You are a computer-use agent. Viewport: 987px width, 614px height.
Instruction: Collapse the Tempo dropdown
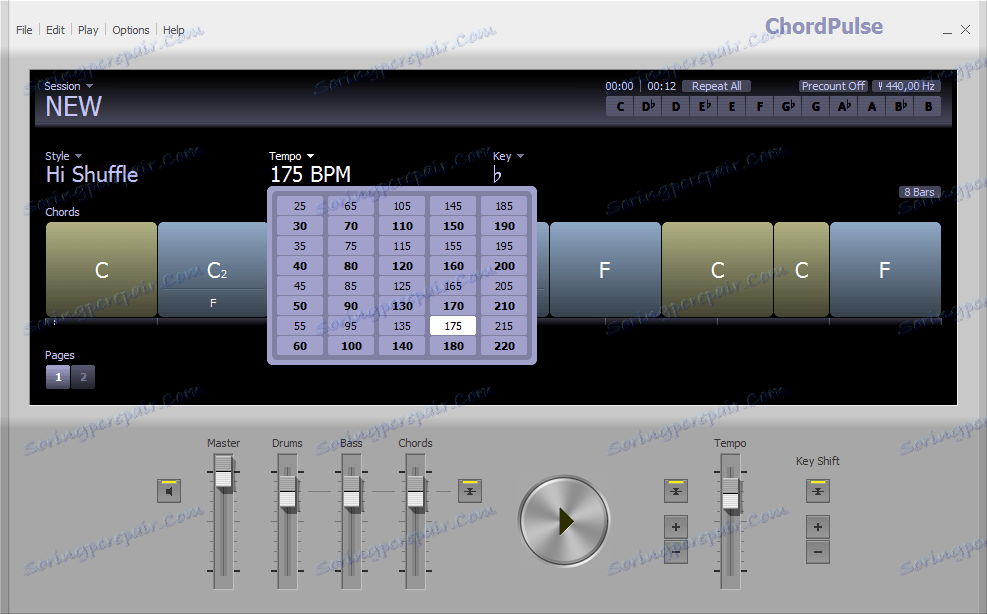[291, 156]
